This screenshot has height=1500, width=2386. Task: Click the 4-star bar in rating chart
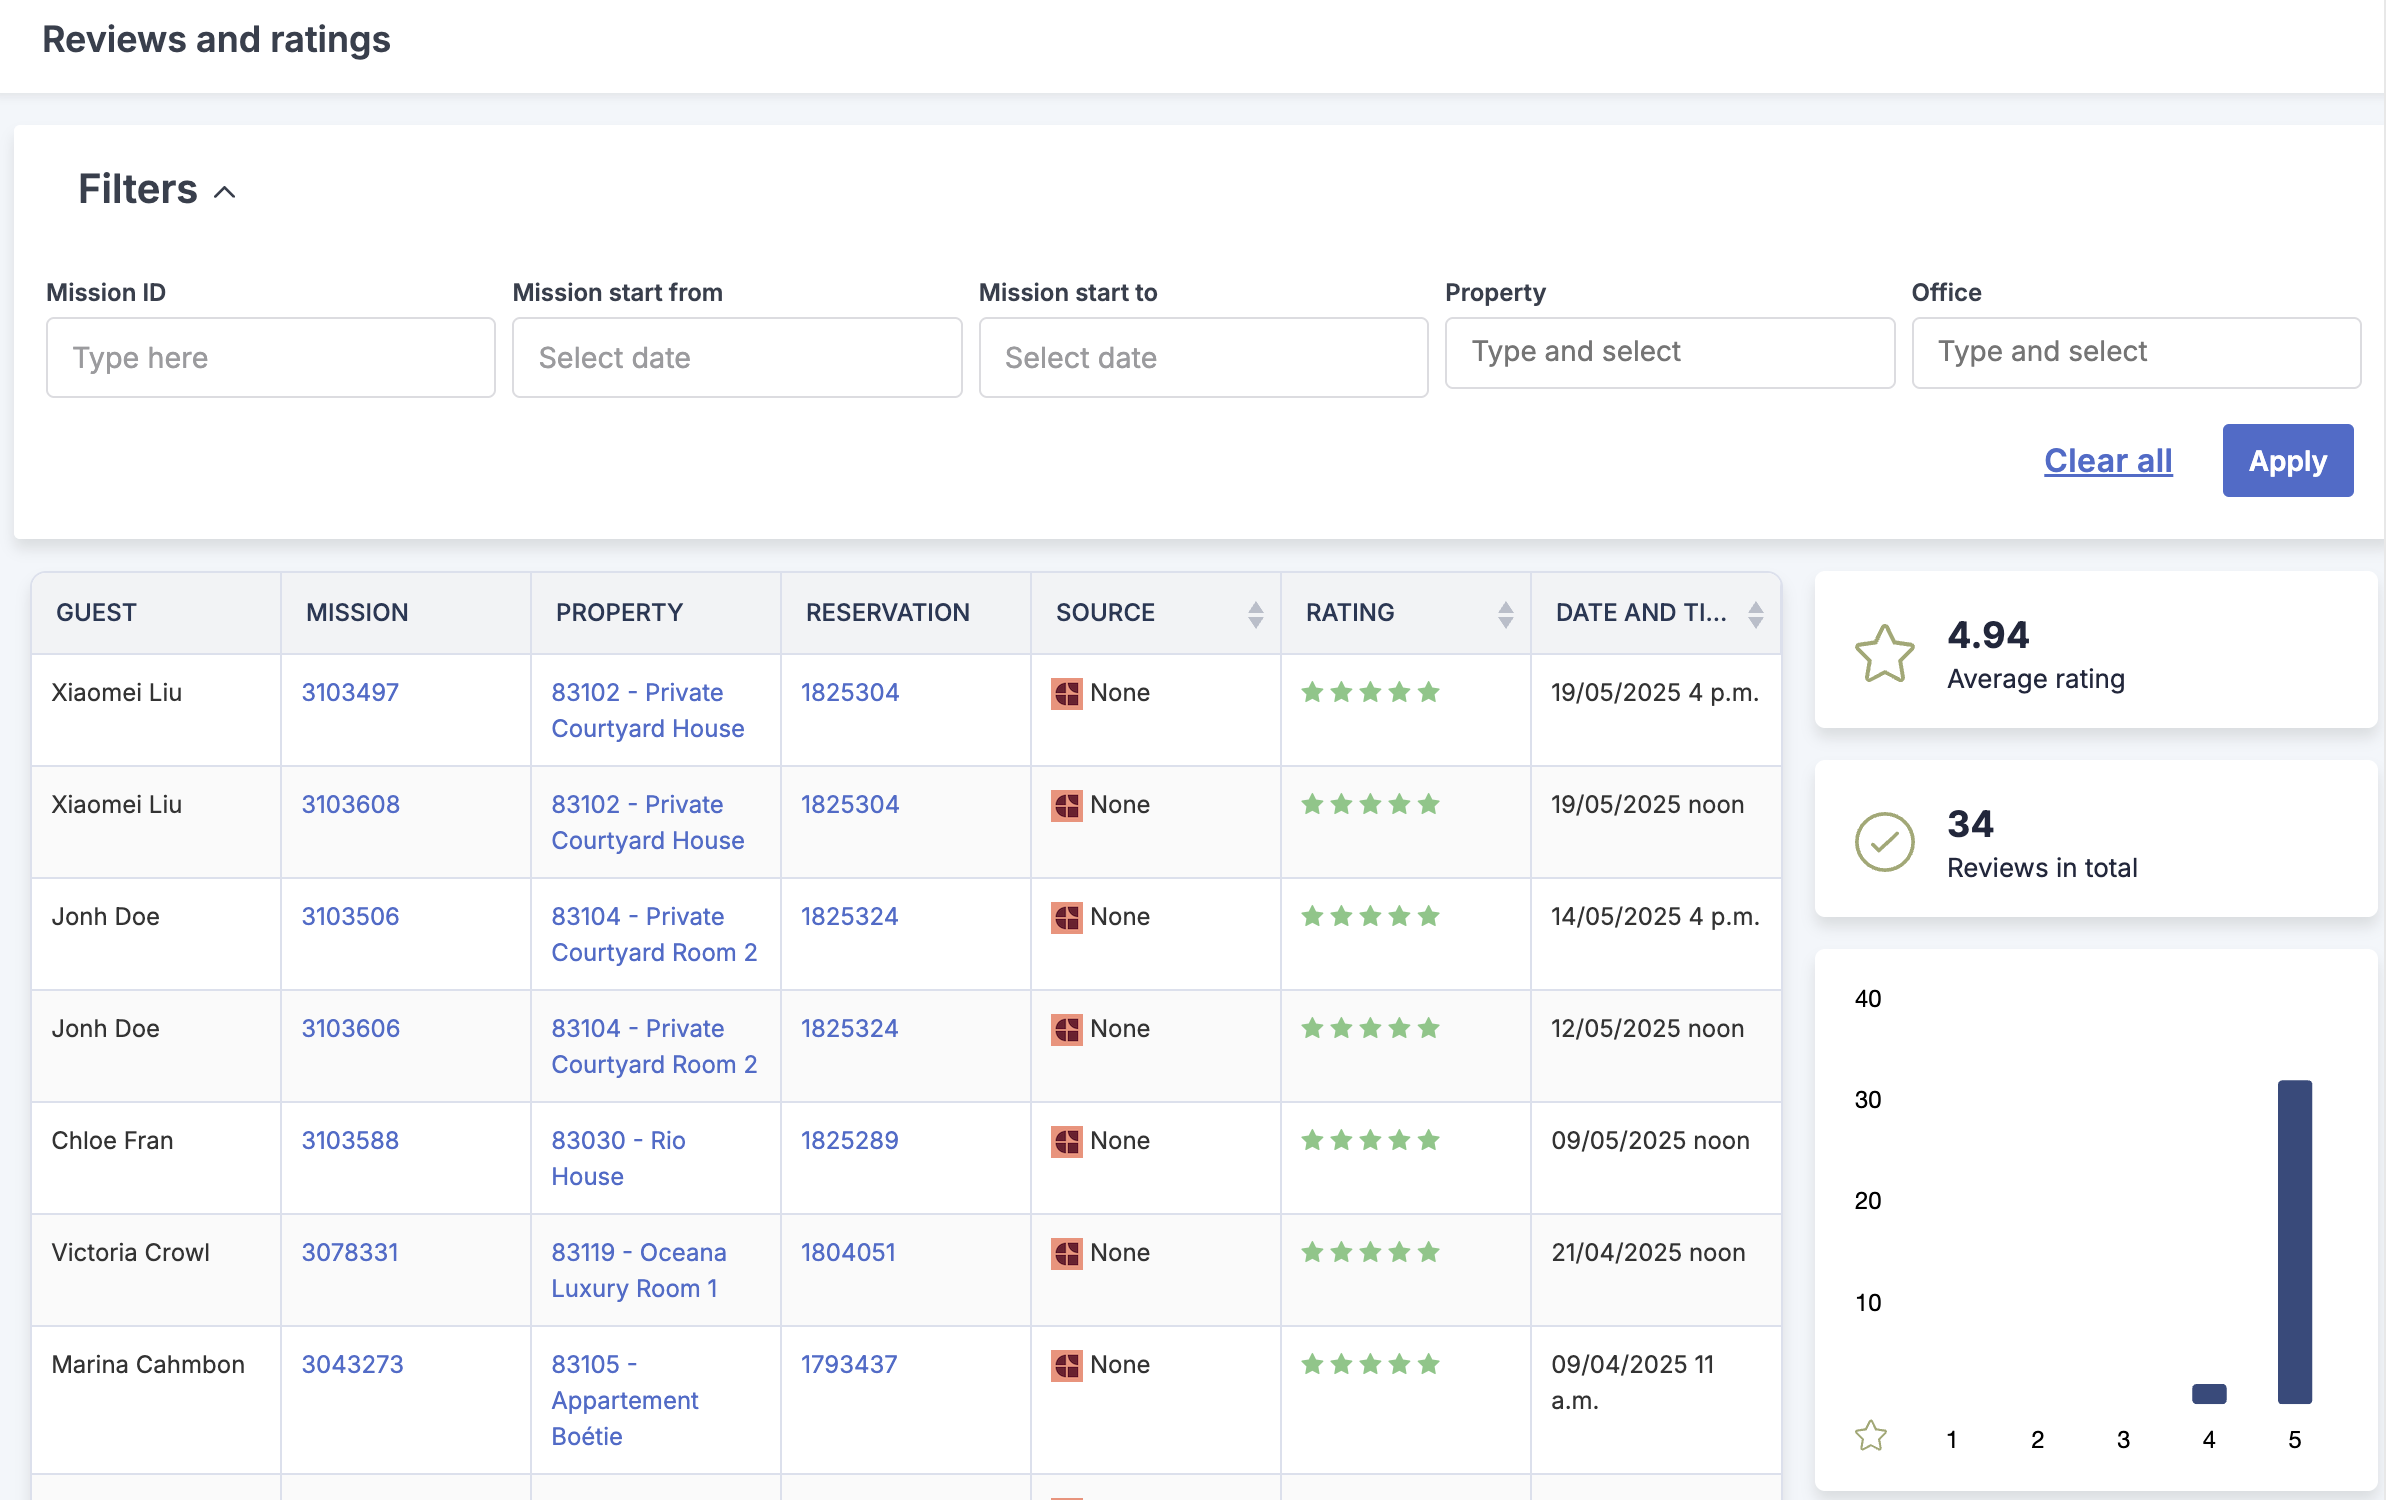point(2209,1393)
